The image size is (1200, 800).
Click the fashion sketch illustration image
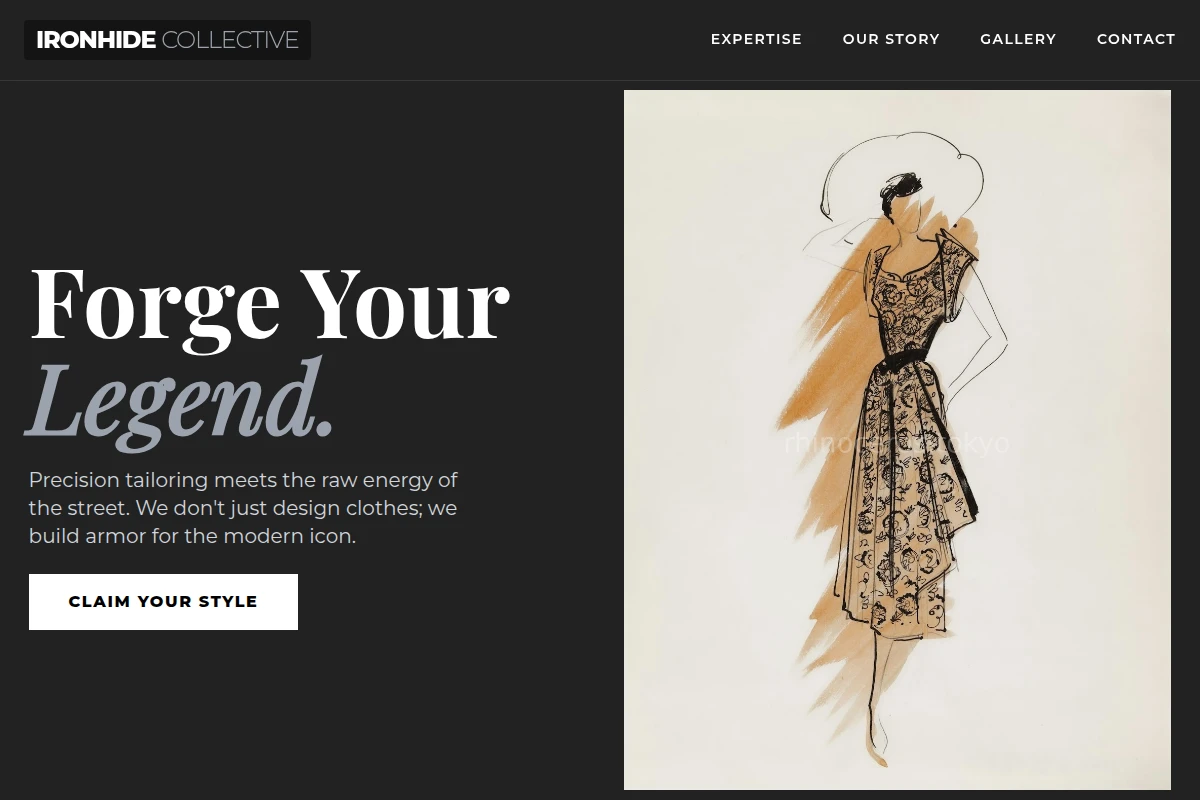897,440
